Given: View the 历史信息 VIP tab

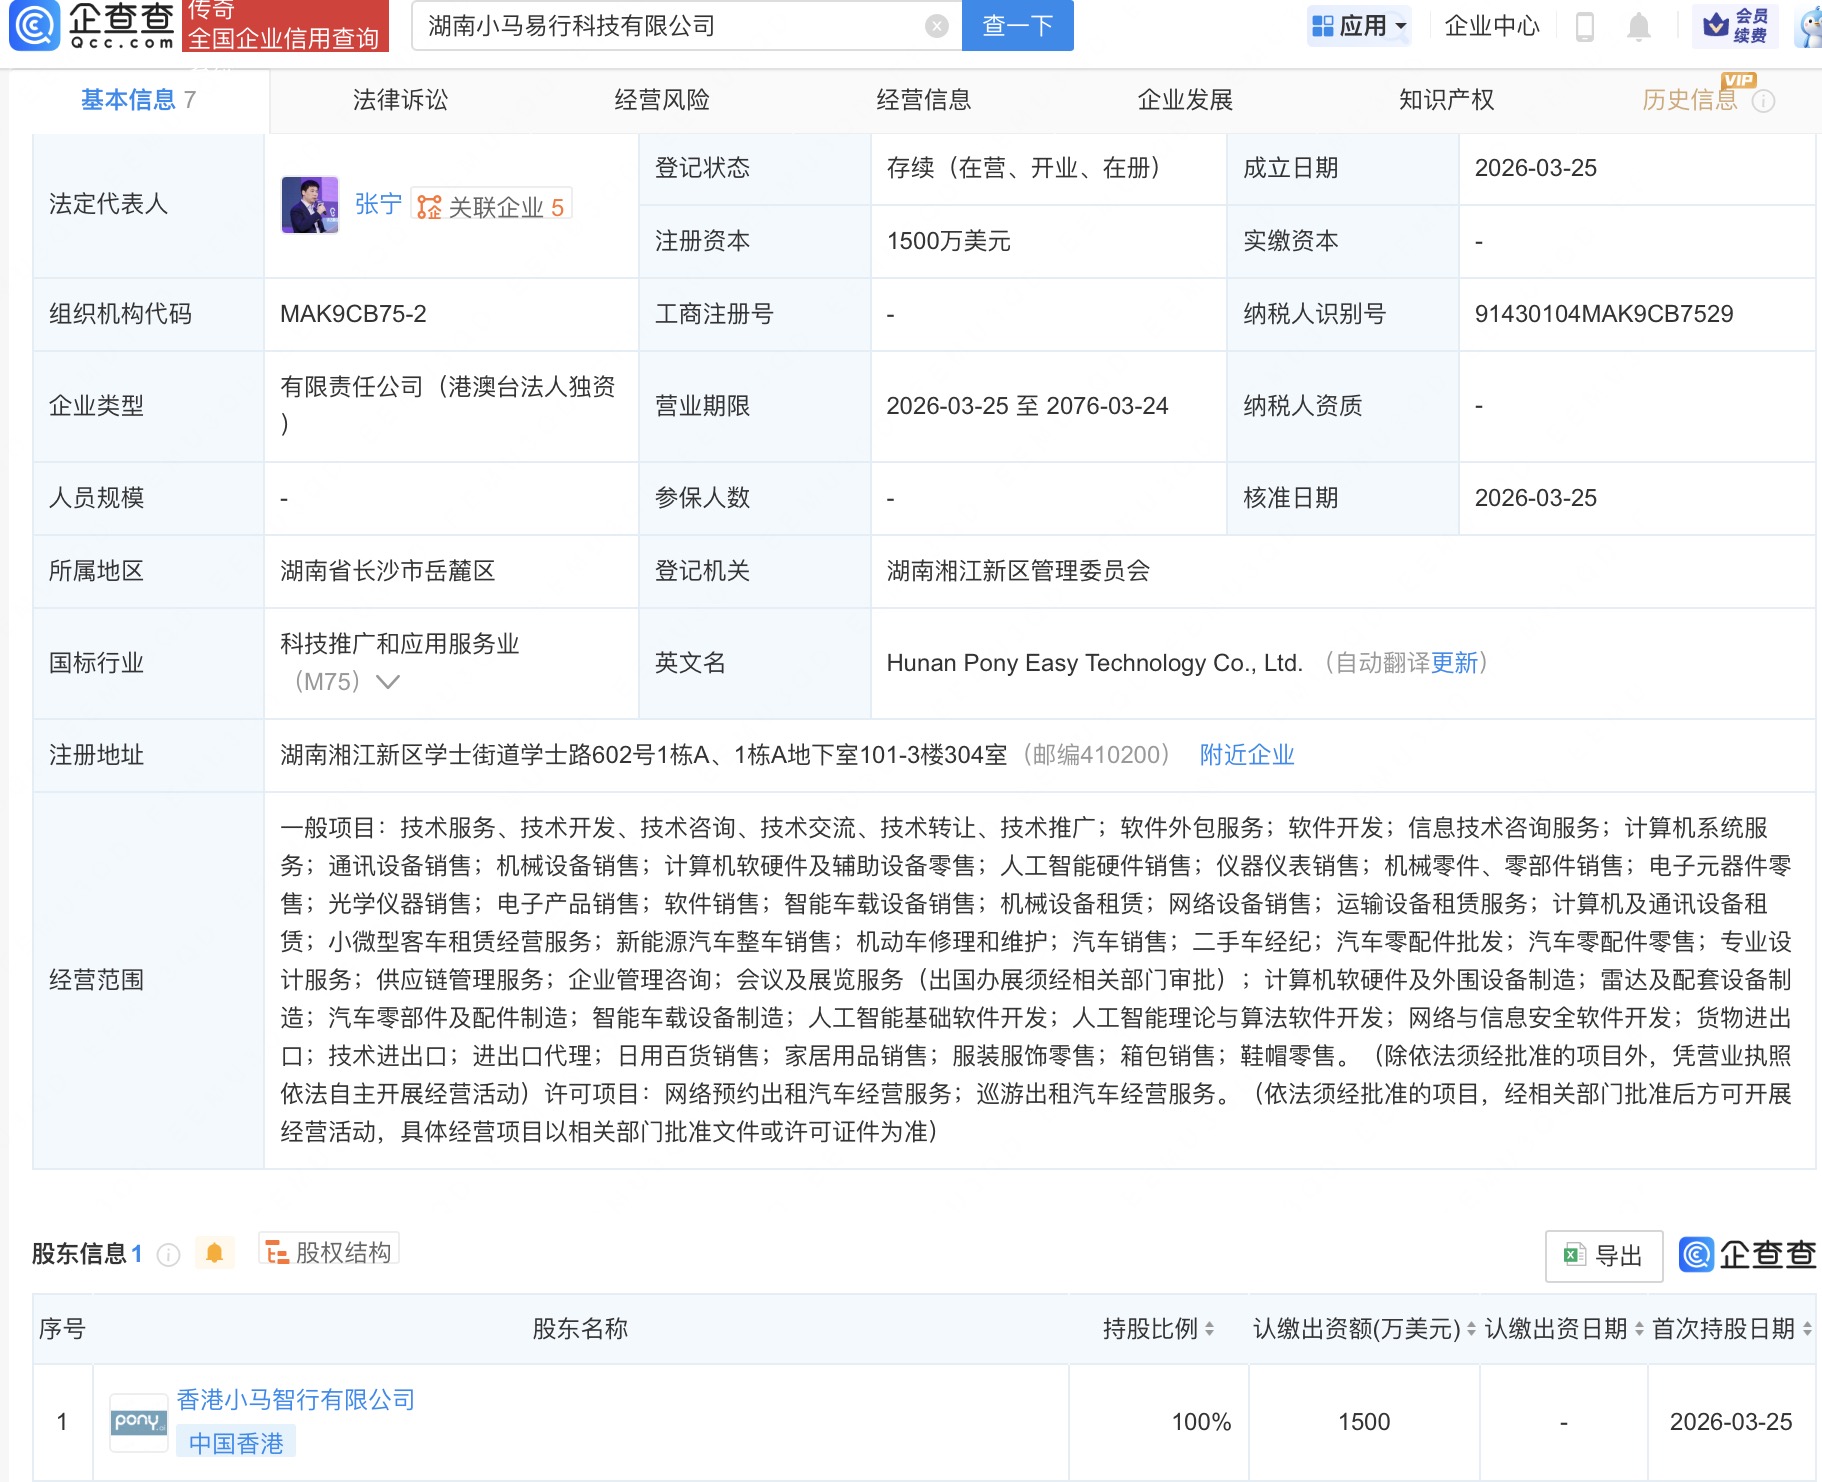Looking at the screenshot, I should 1690,99.
